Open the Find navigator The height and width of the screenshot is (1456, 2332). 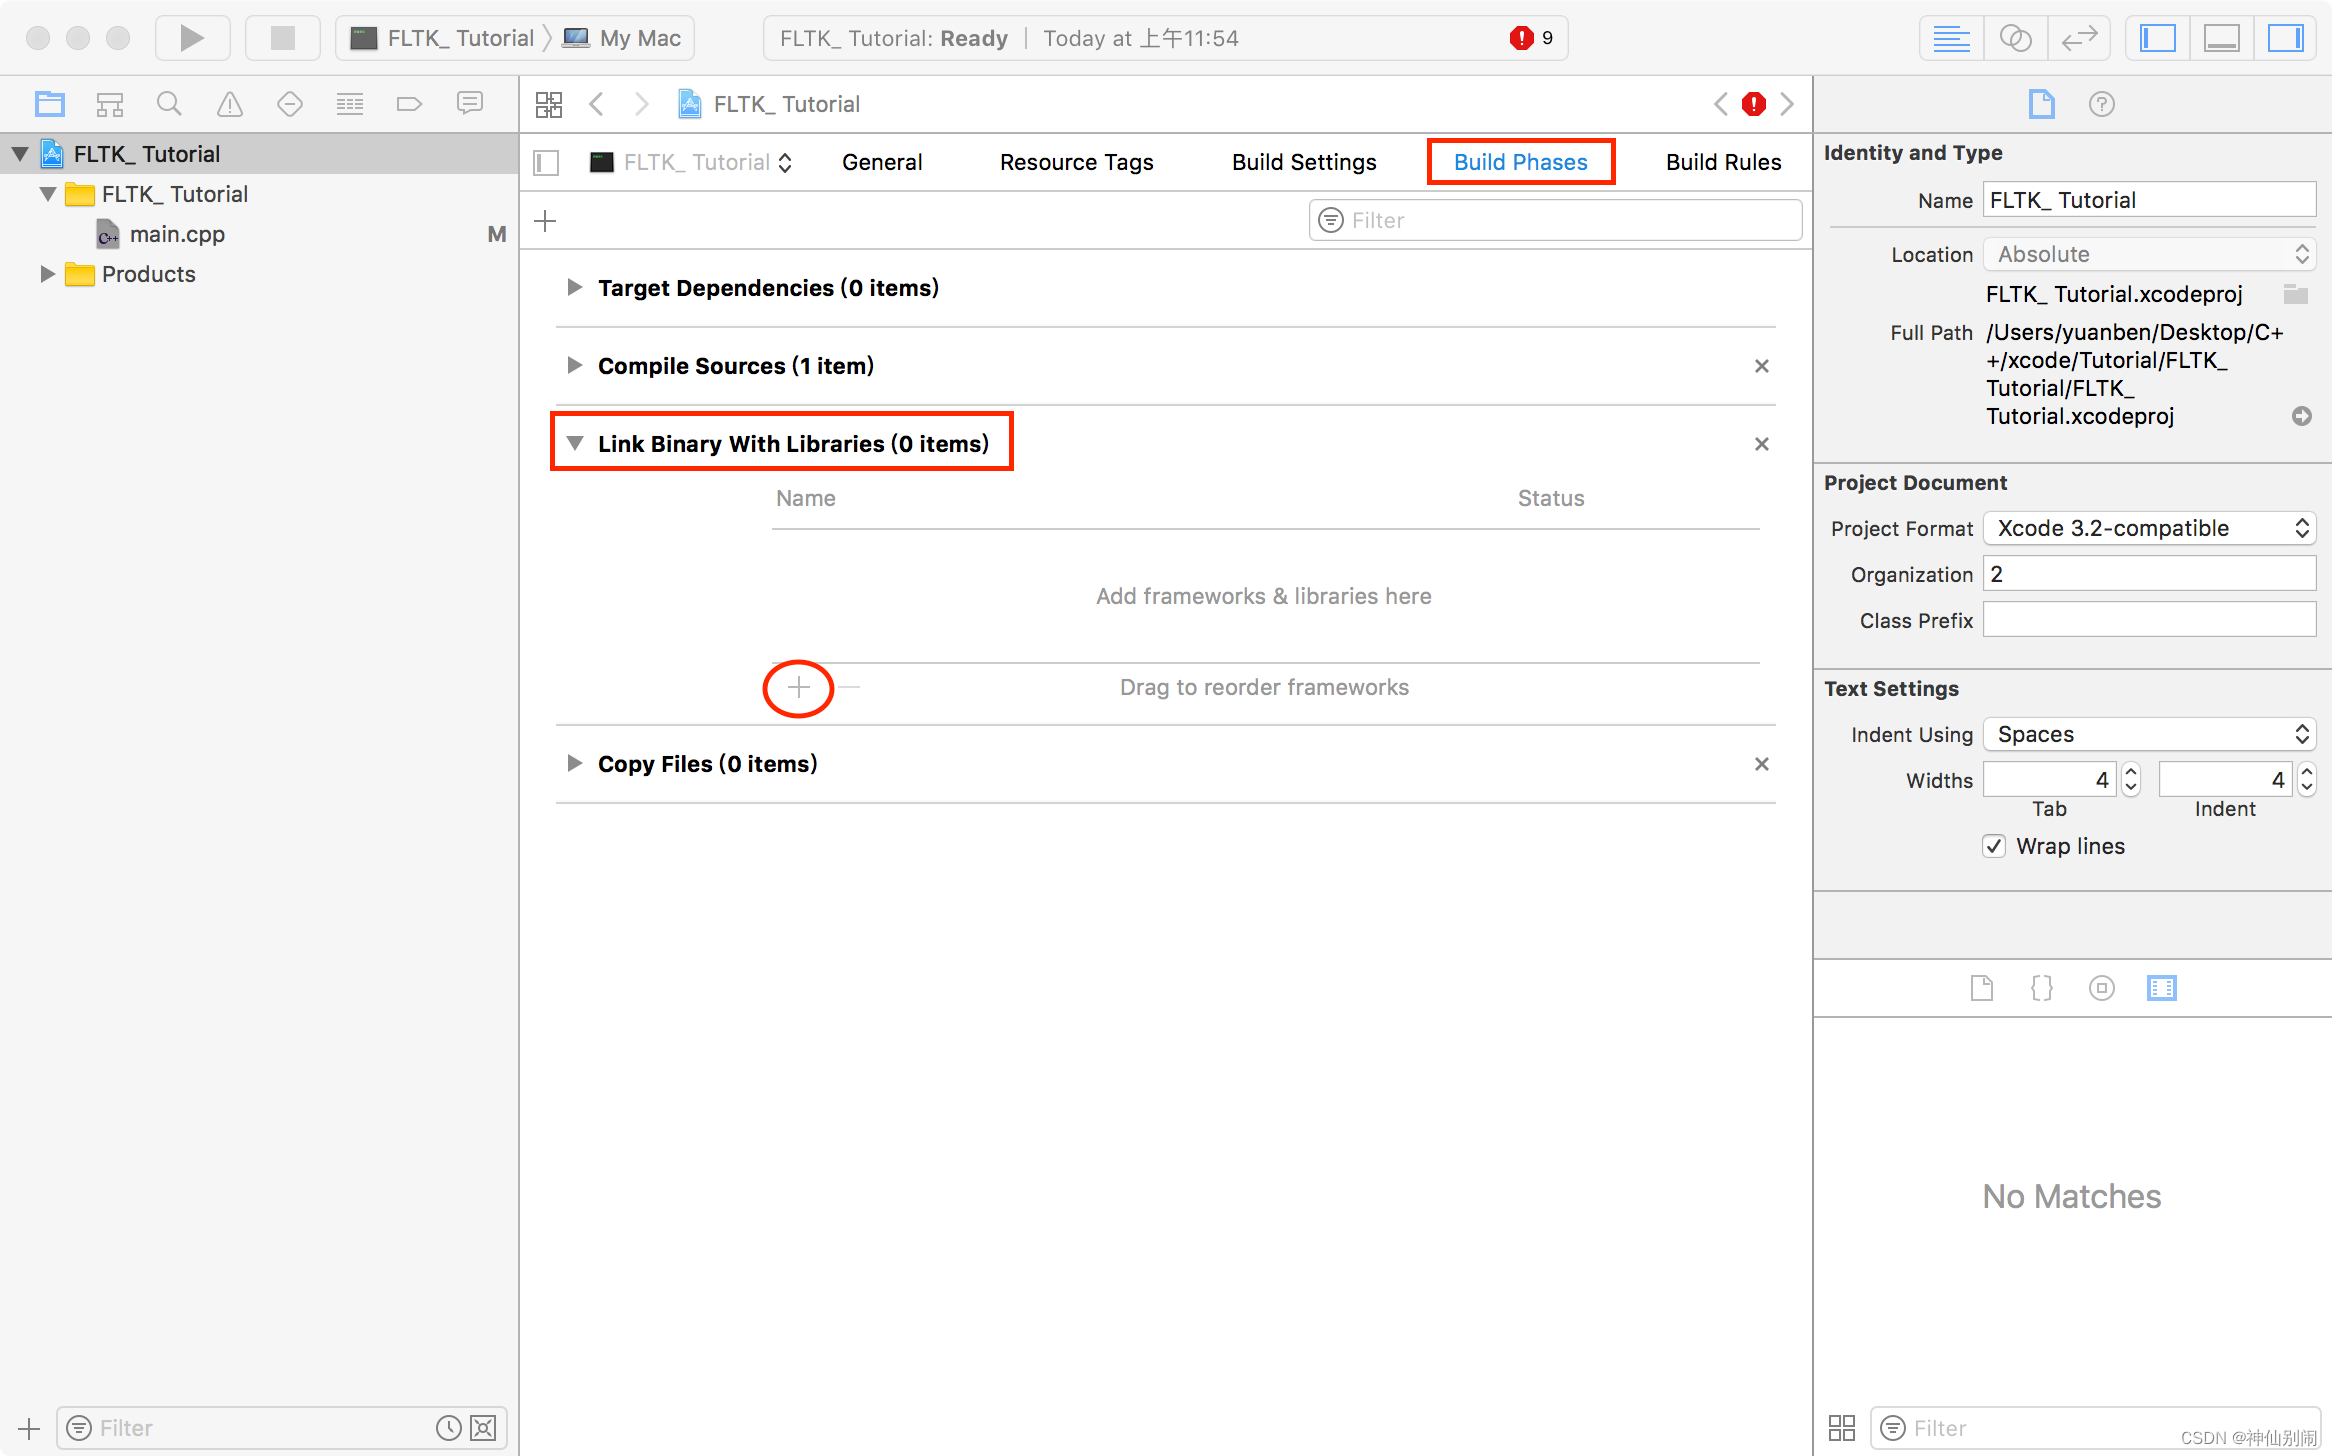[x=170, y=104]
